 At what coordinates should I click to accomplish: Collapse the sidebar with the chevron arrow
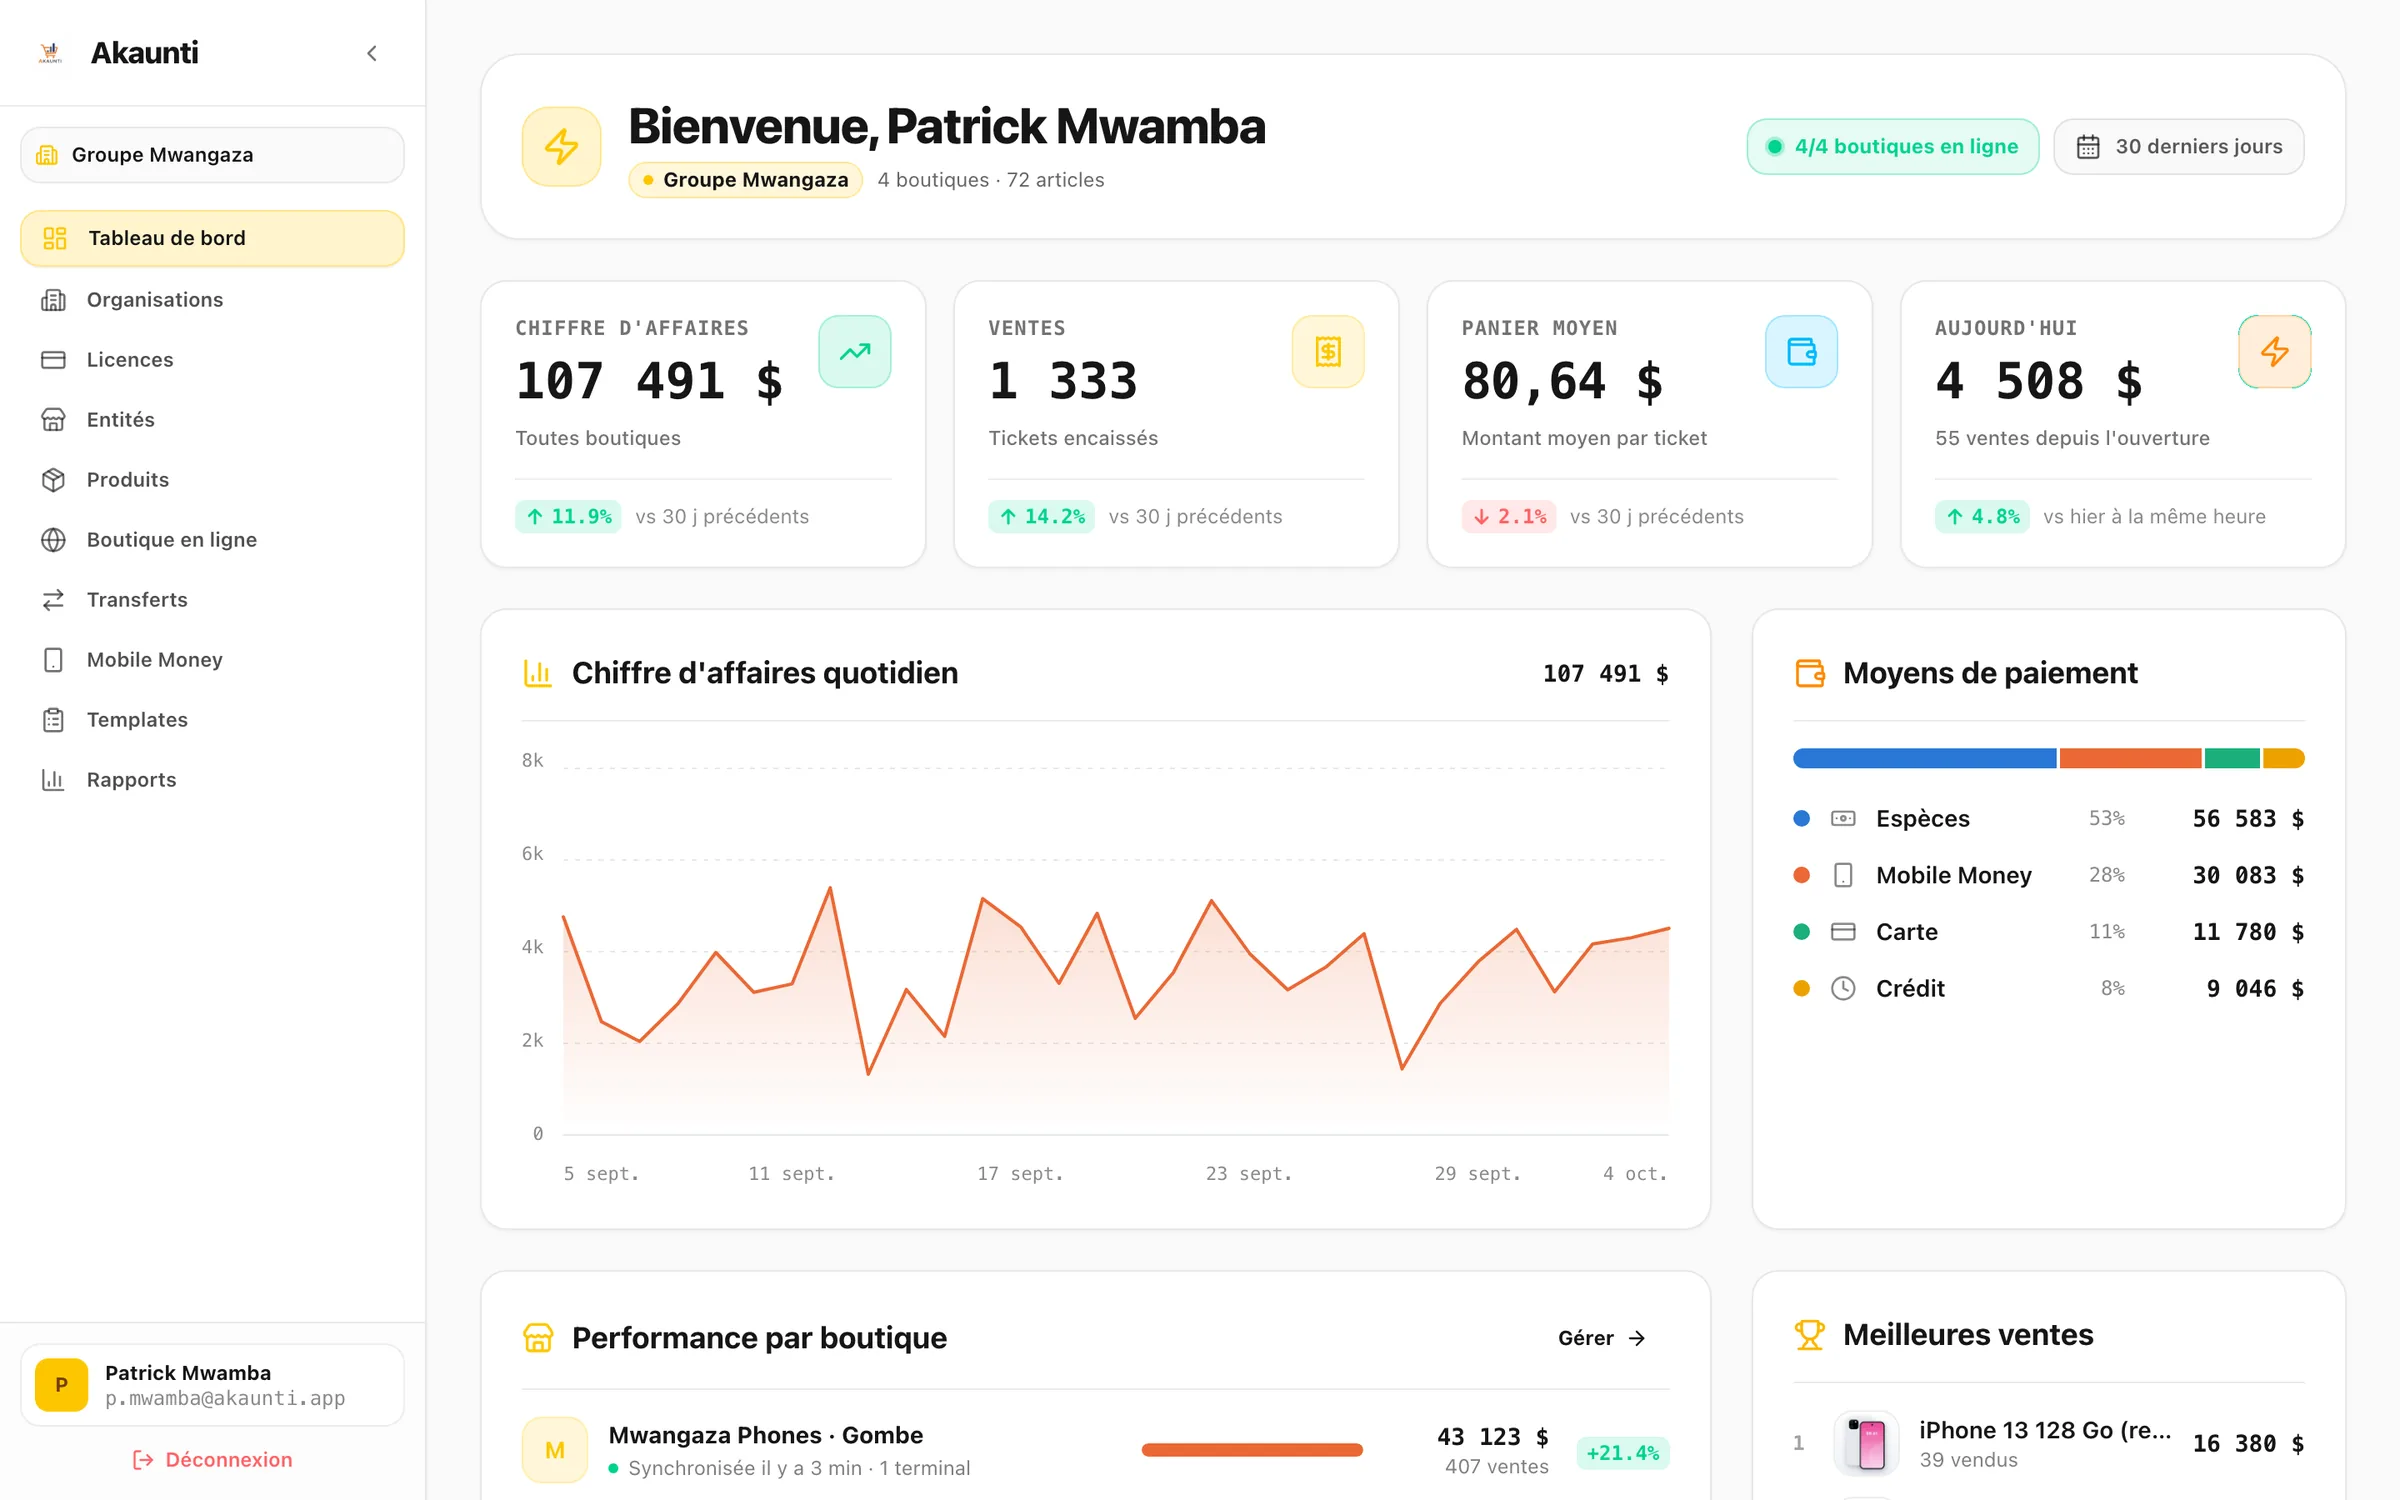[x=372, y=53]
